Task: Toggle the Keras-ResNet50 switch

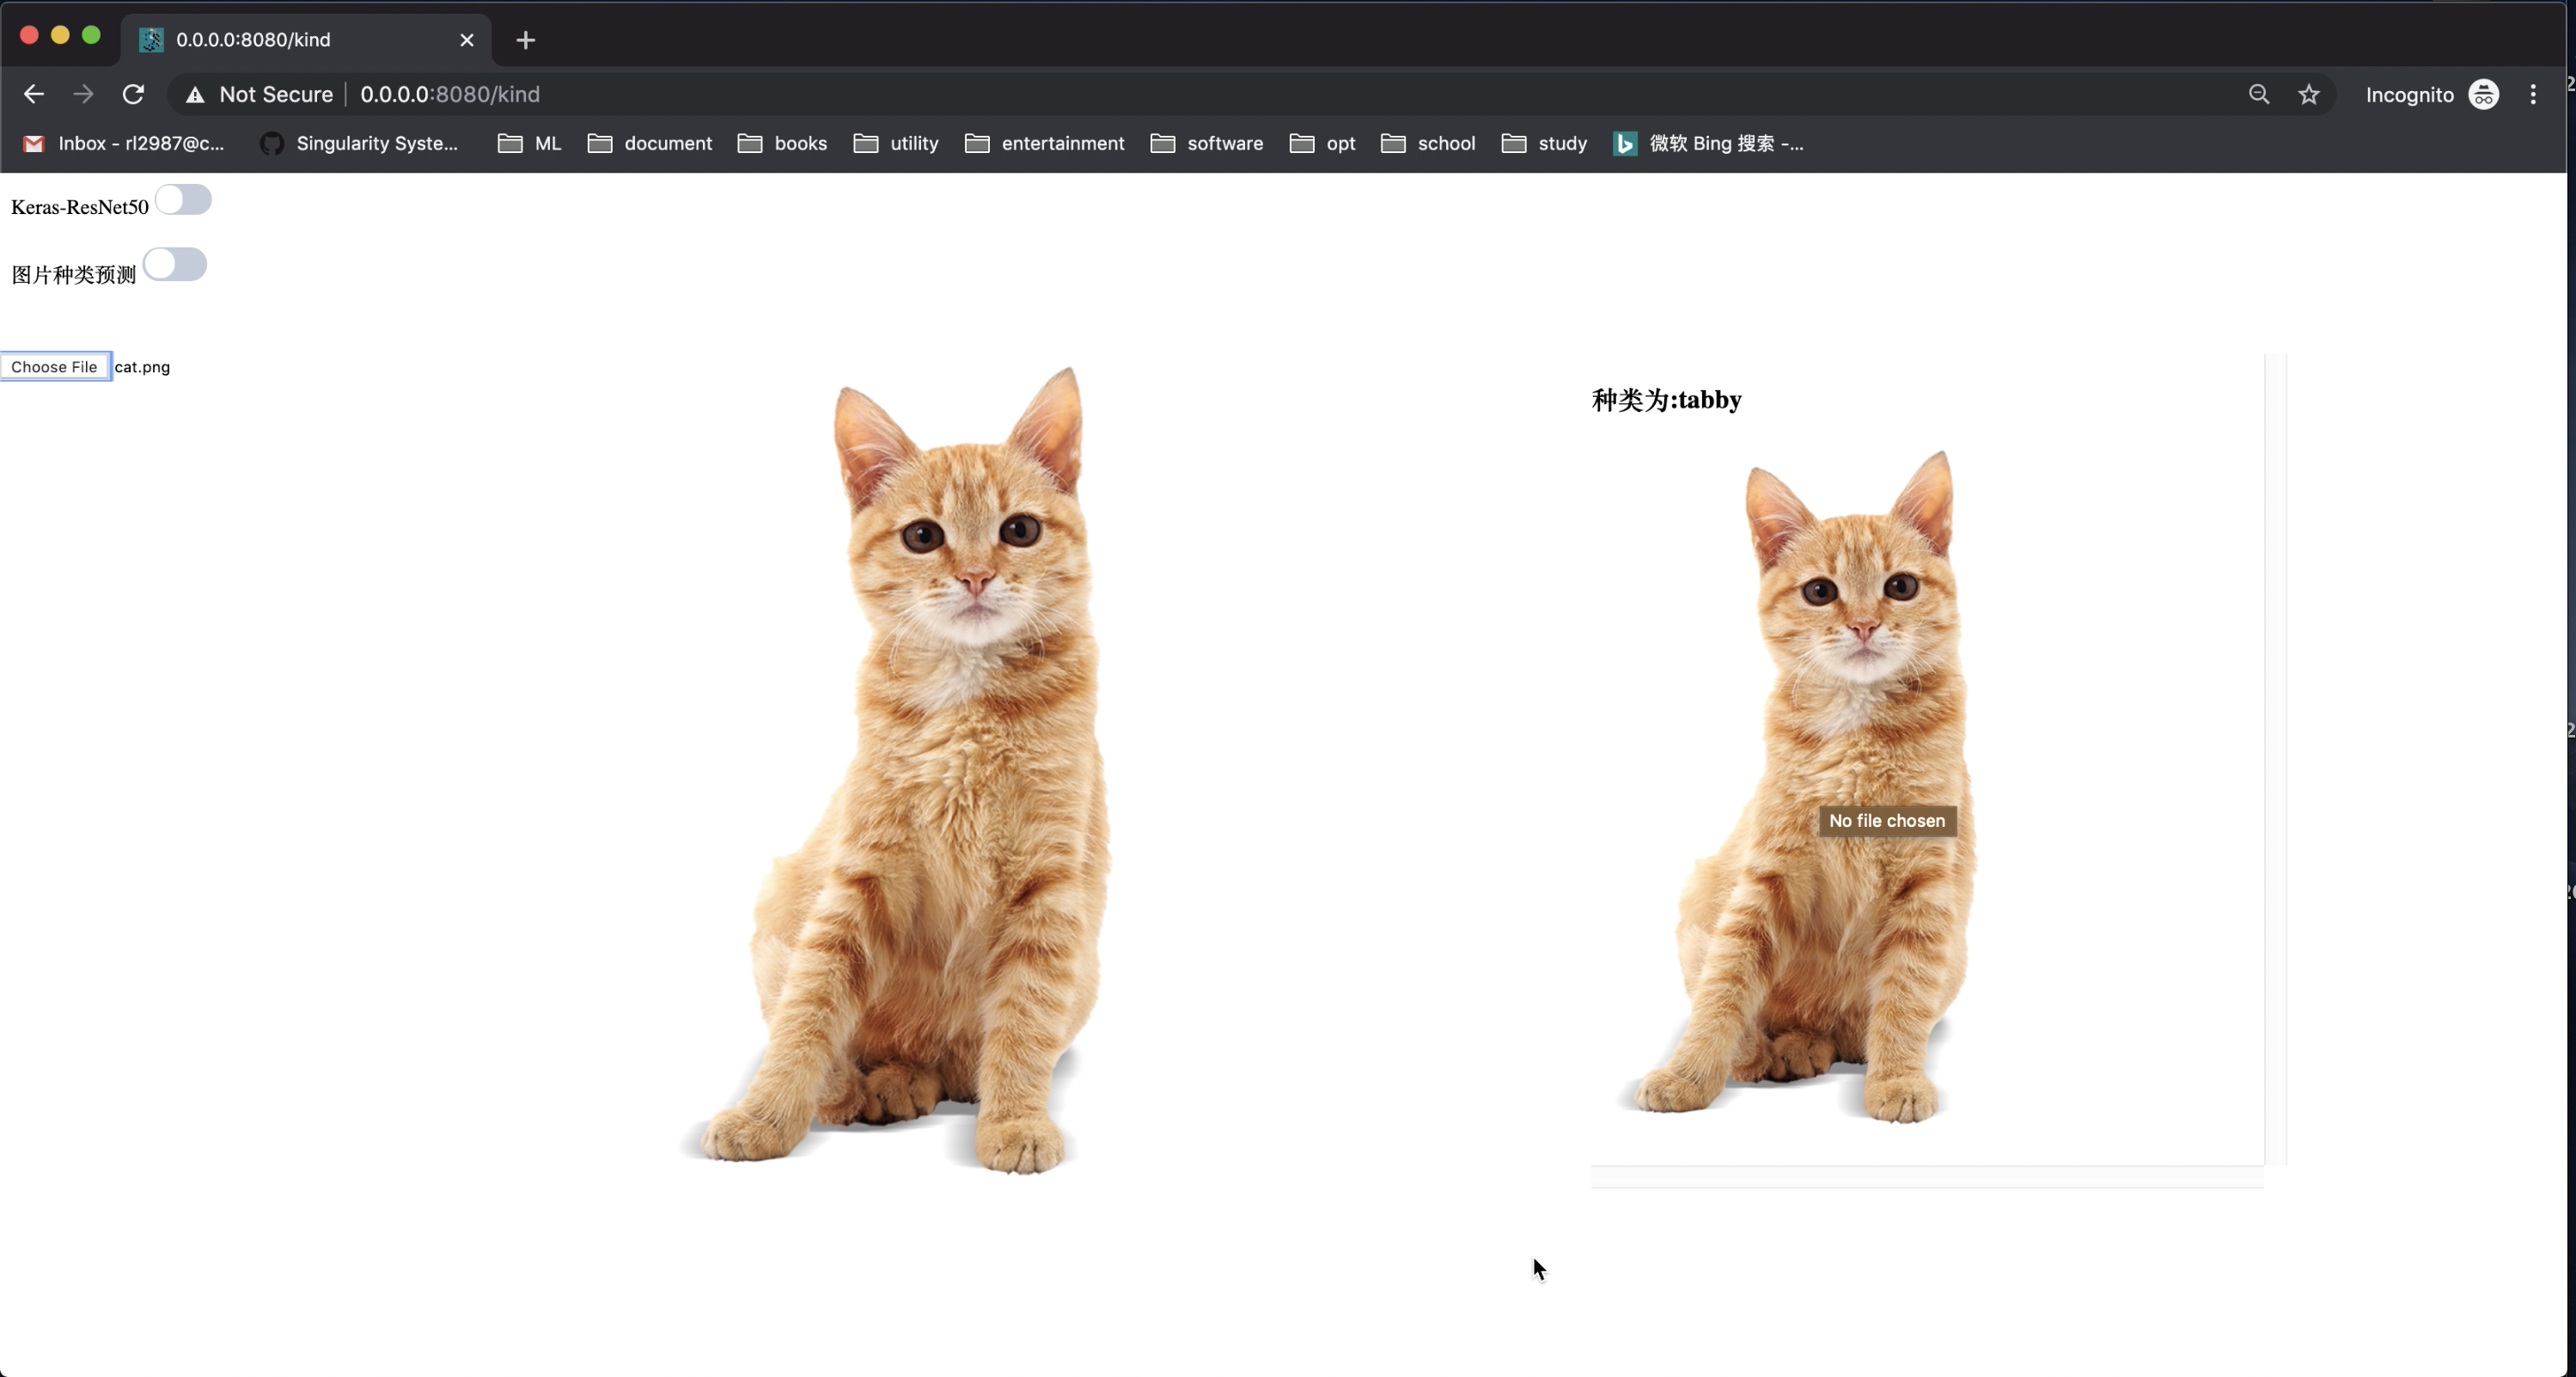Action: tap(183, 200)
